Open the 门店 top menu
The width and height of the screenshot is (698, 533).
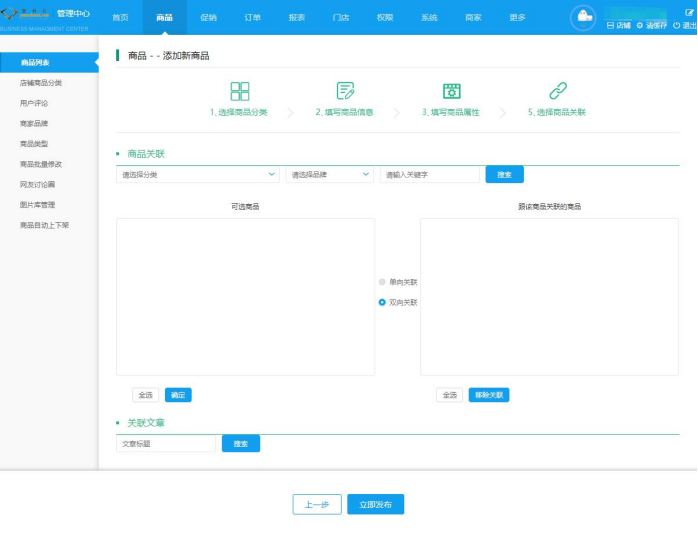click(x=341, y=18)
